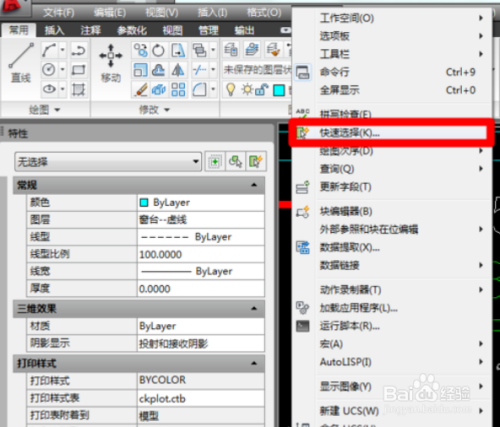Open the 动作录制器(T) submenu
The image size is (500, 427).
[x=391, y=290]
